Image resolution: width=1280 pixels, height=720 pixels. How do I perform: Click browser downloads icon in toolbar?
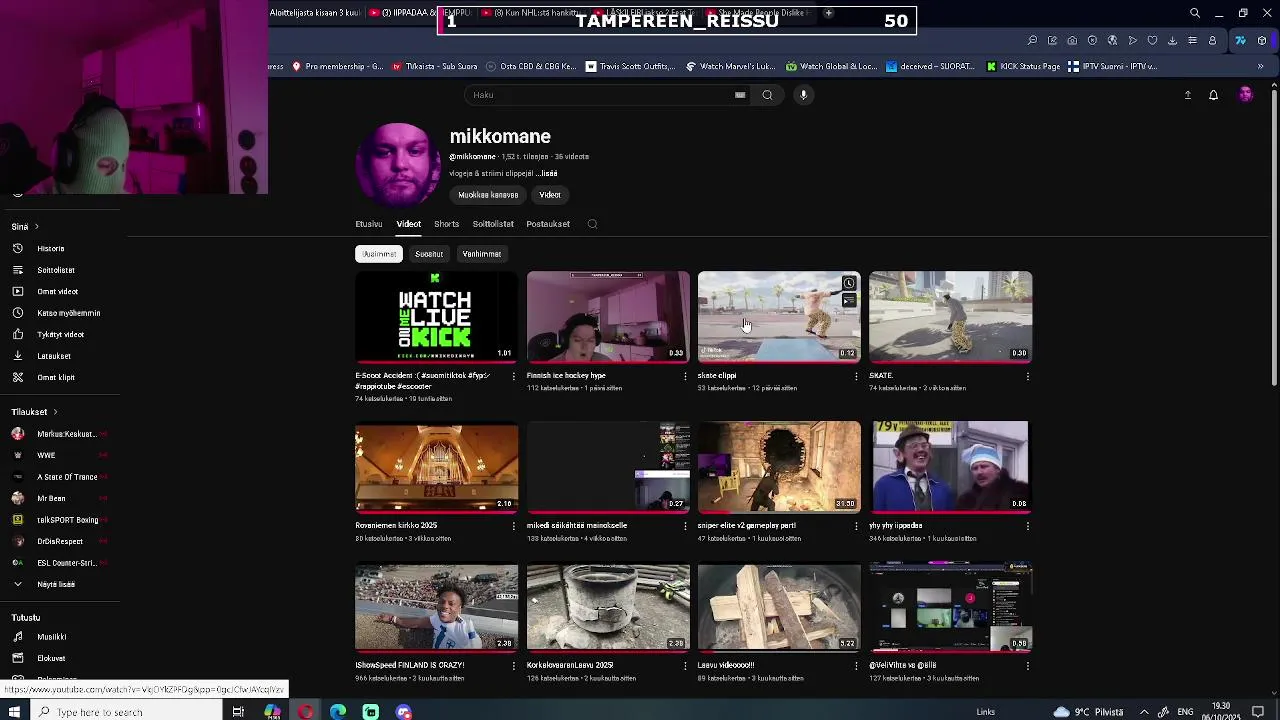1172,40
